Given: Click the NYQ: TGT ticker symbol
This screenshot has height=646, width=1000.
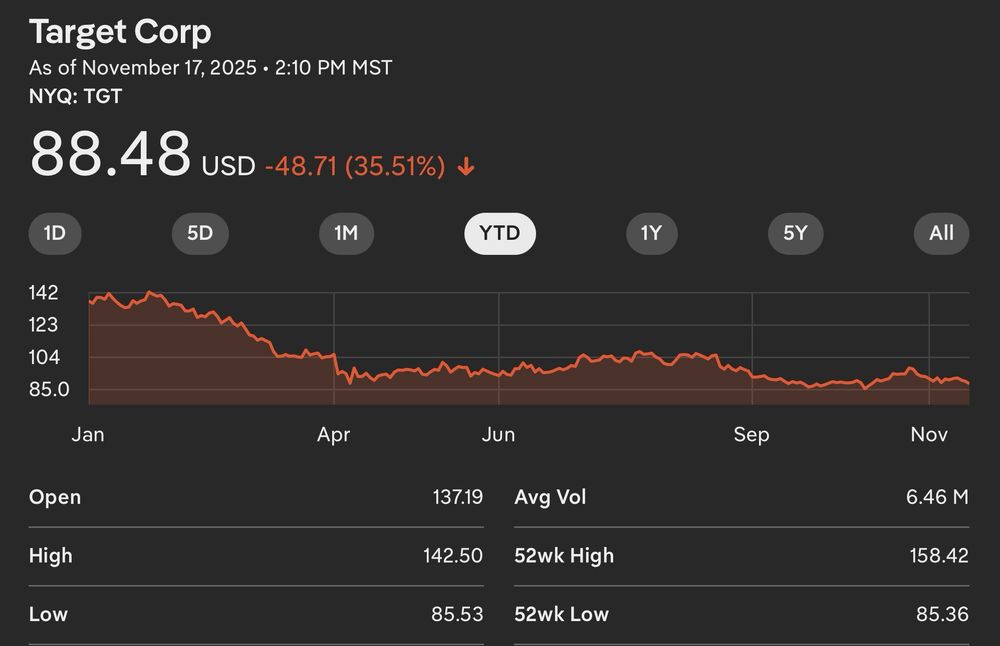Looking at the screenshot, I should click(x=75, y=96).
